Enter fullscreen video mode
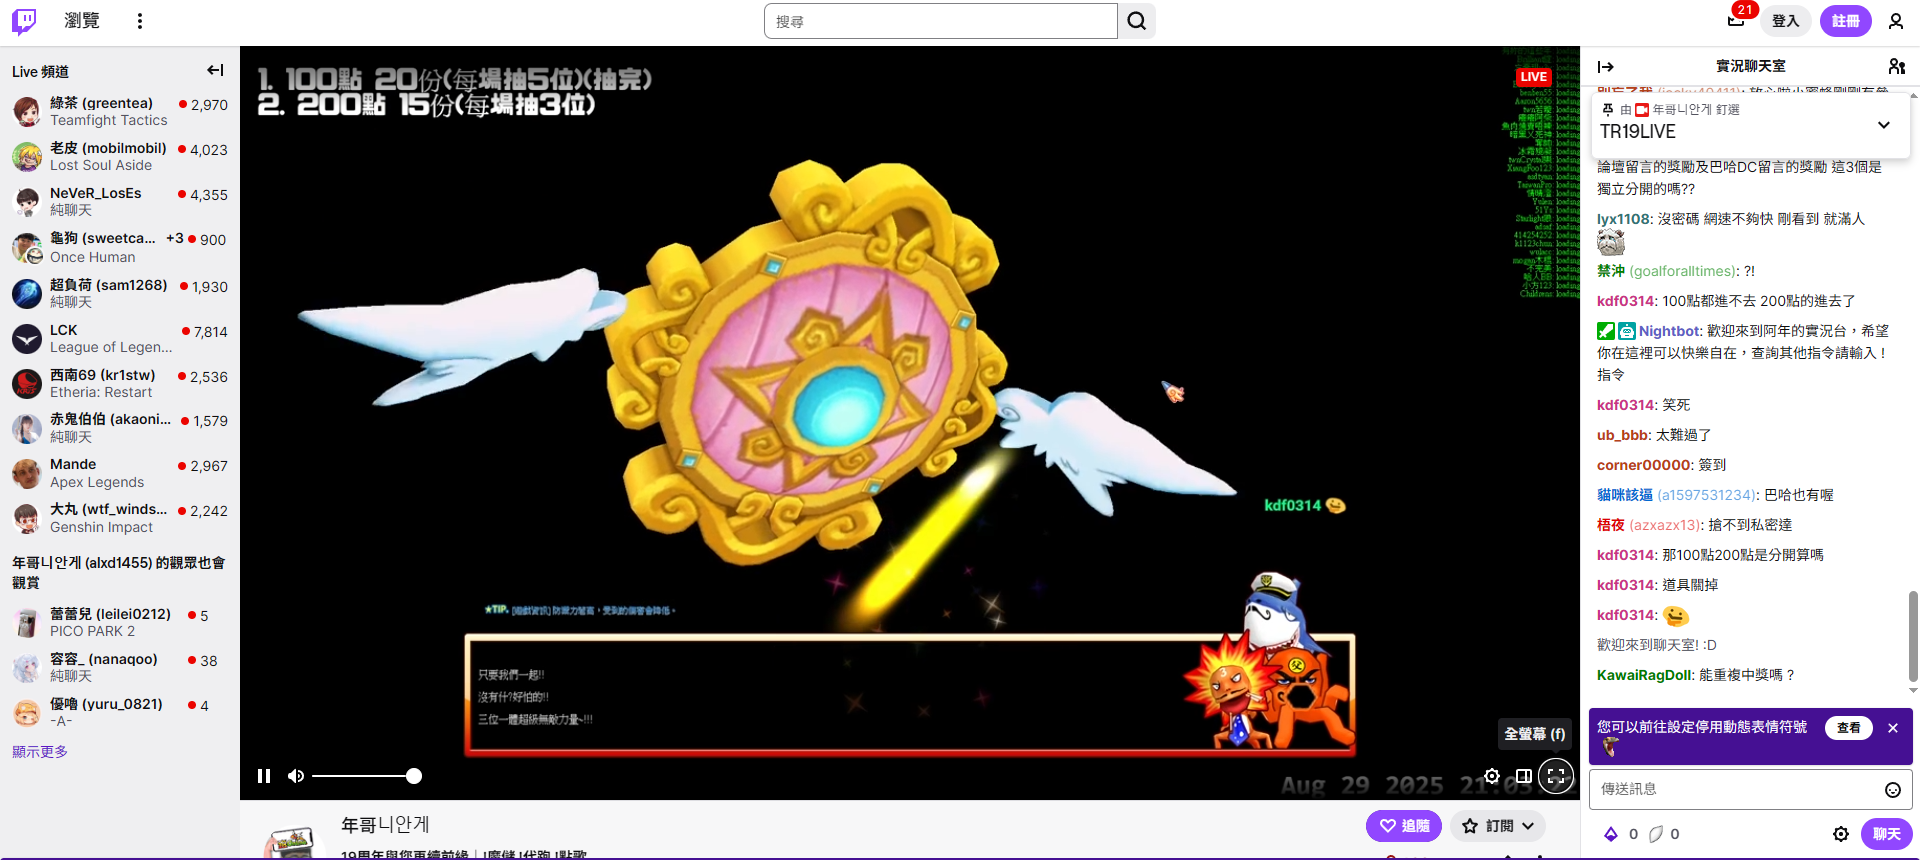This screenshot has width=1920, height=860. point(1556,776)
